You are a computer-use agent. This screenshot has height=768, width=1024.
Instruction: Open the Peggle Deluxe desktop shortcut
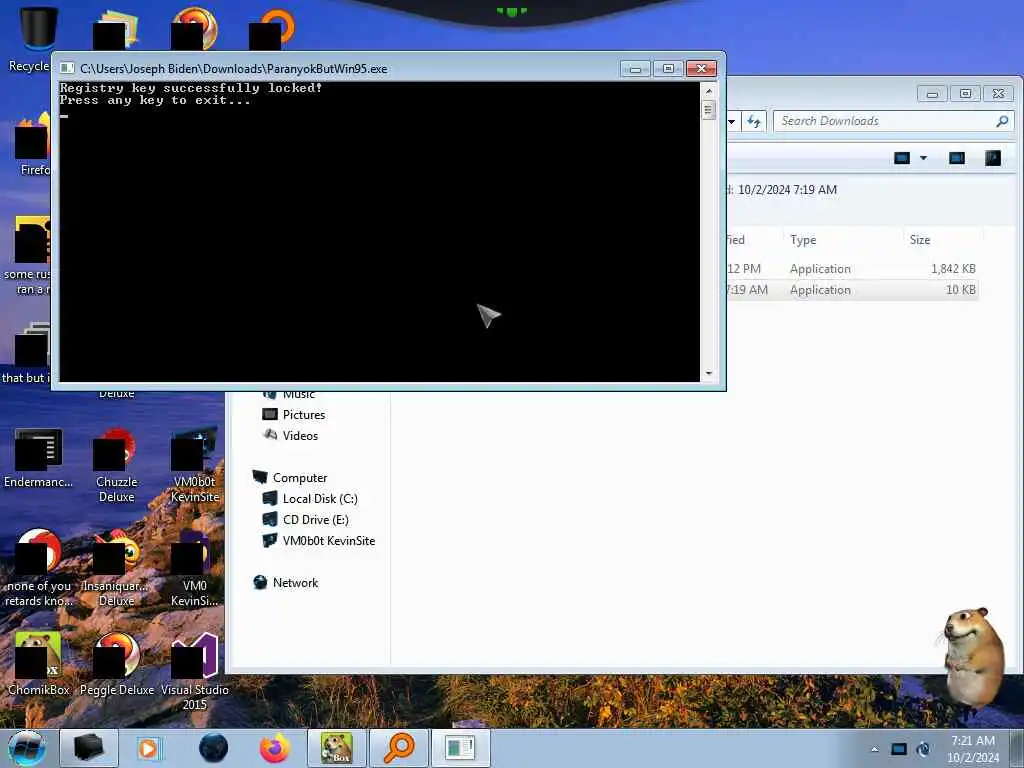point(117,664)
